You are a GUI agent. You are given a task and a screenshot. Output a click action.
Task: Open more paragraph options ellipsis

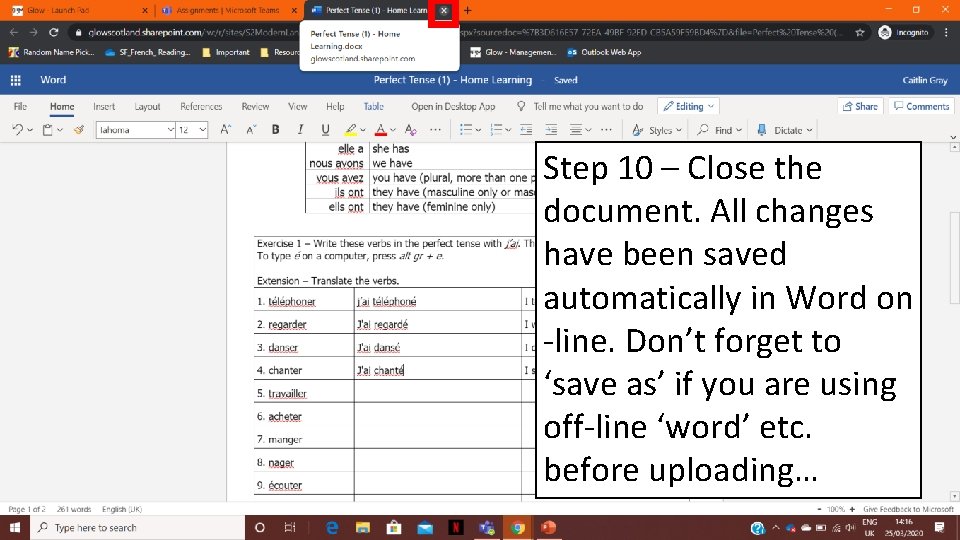click(606, 130)
